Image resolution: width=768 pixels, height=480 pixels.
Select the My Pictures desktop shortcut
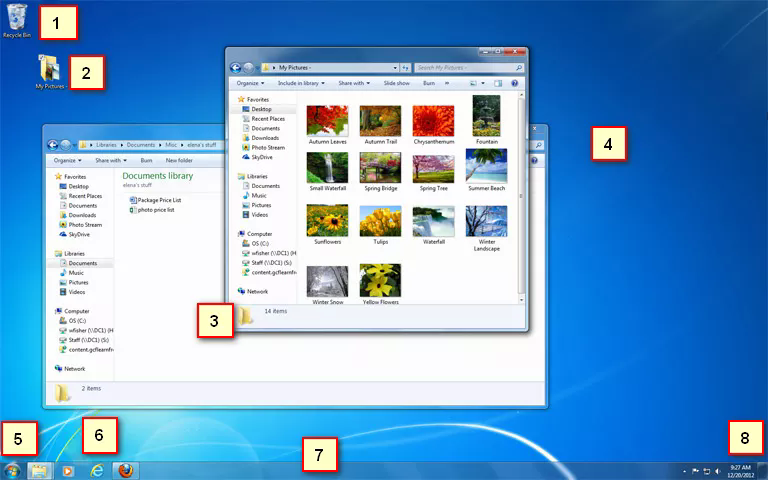(x=50, y=72)
